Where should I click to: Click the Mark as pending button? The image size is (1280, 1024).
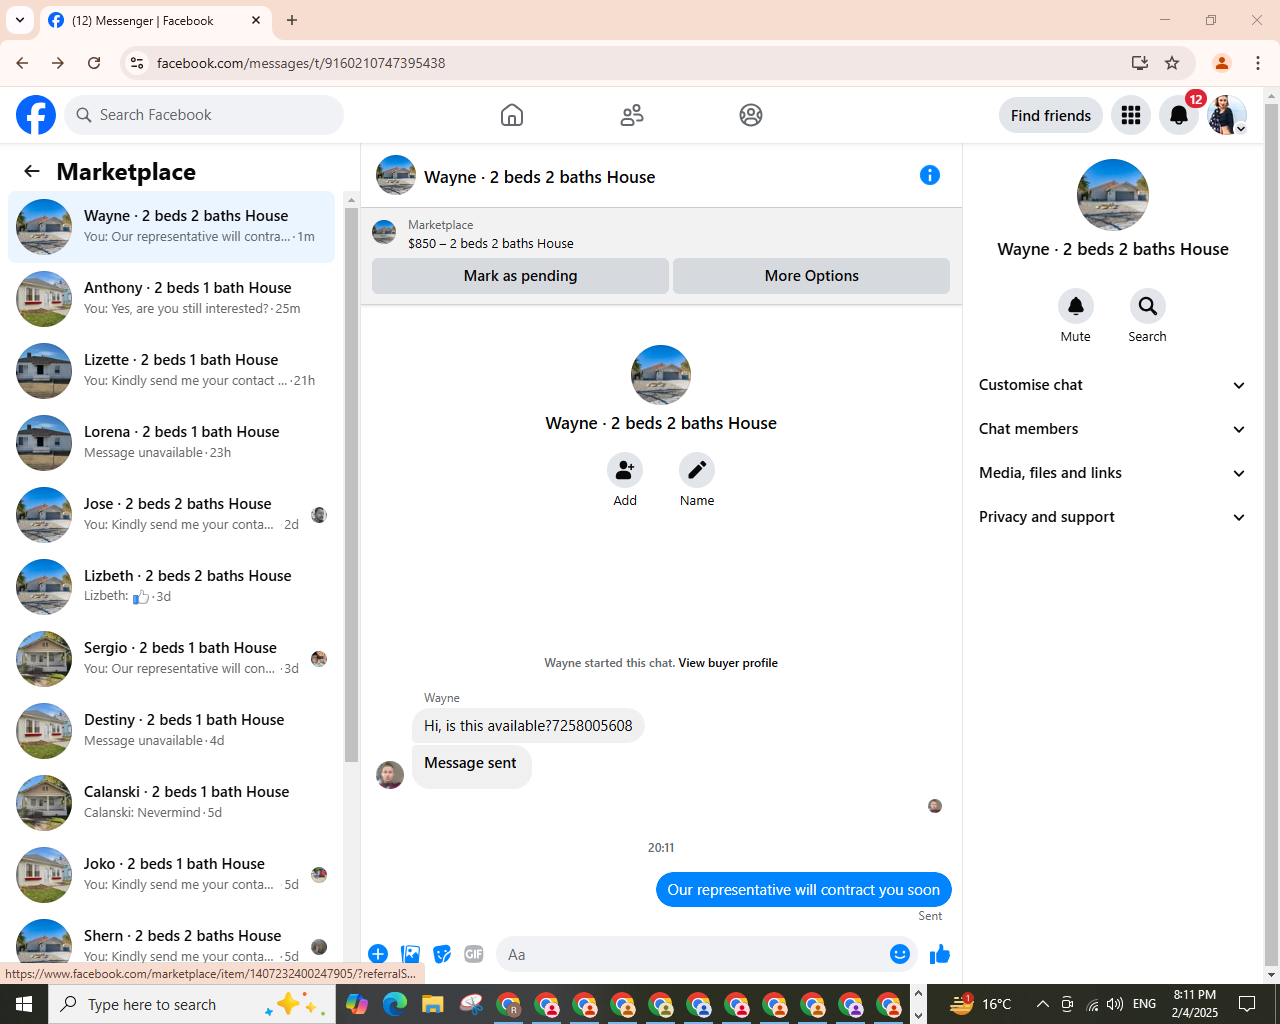tap(520, 276)
